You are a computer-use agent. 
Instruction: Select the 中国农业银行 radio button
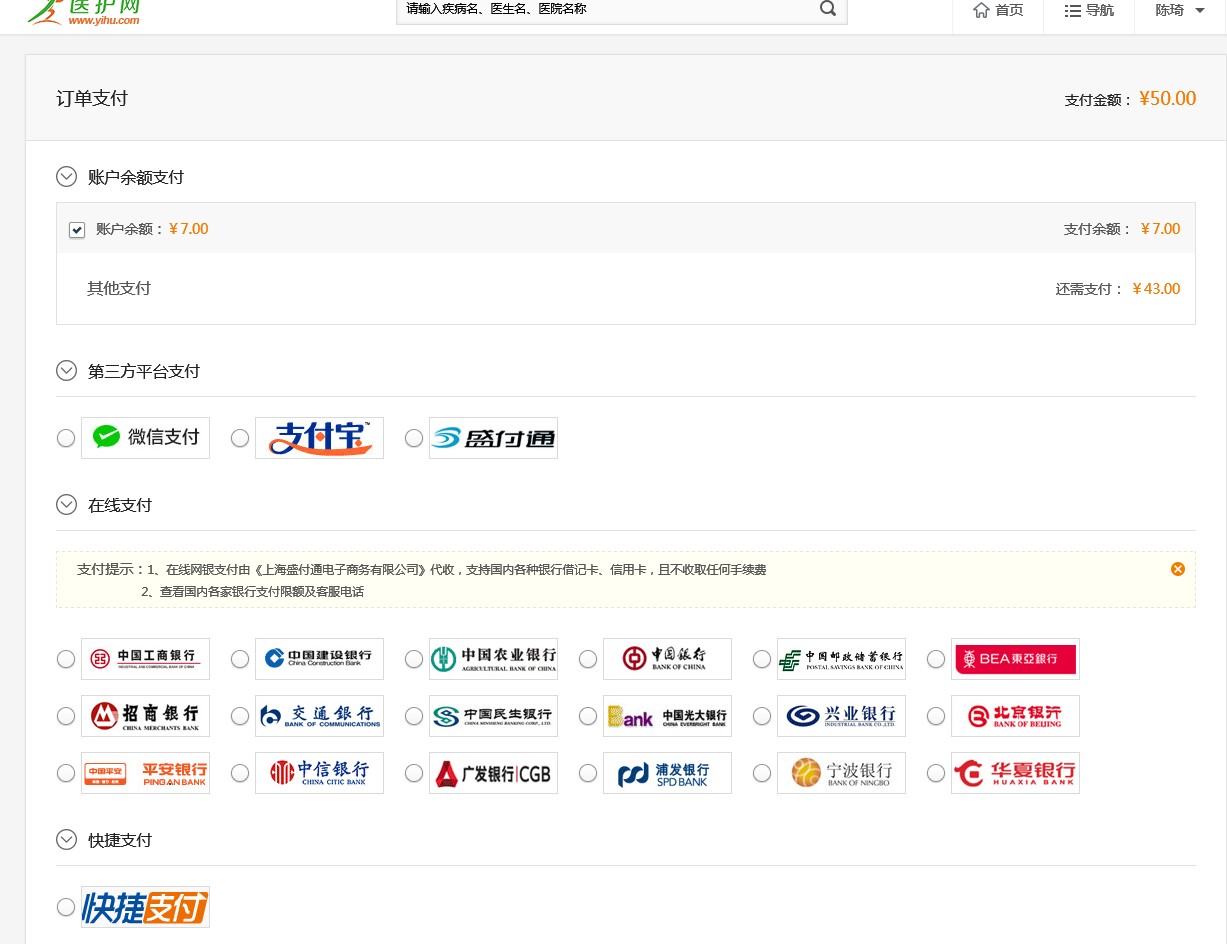point(414,659)
